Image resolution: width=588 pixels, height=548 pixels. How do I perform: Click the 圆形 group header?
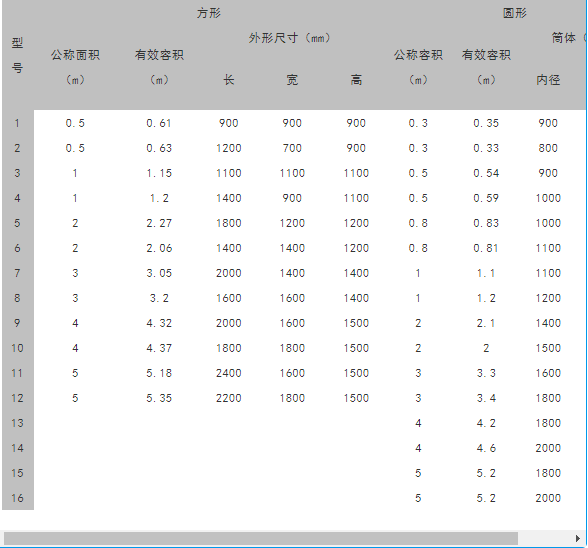point(514,14)
